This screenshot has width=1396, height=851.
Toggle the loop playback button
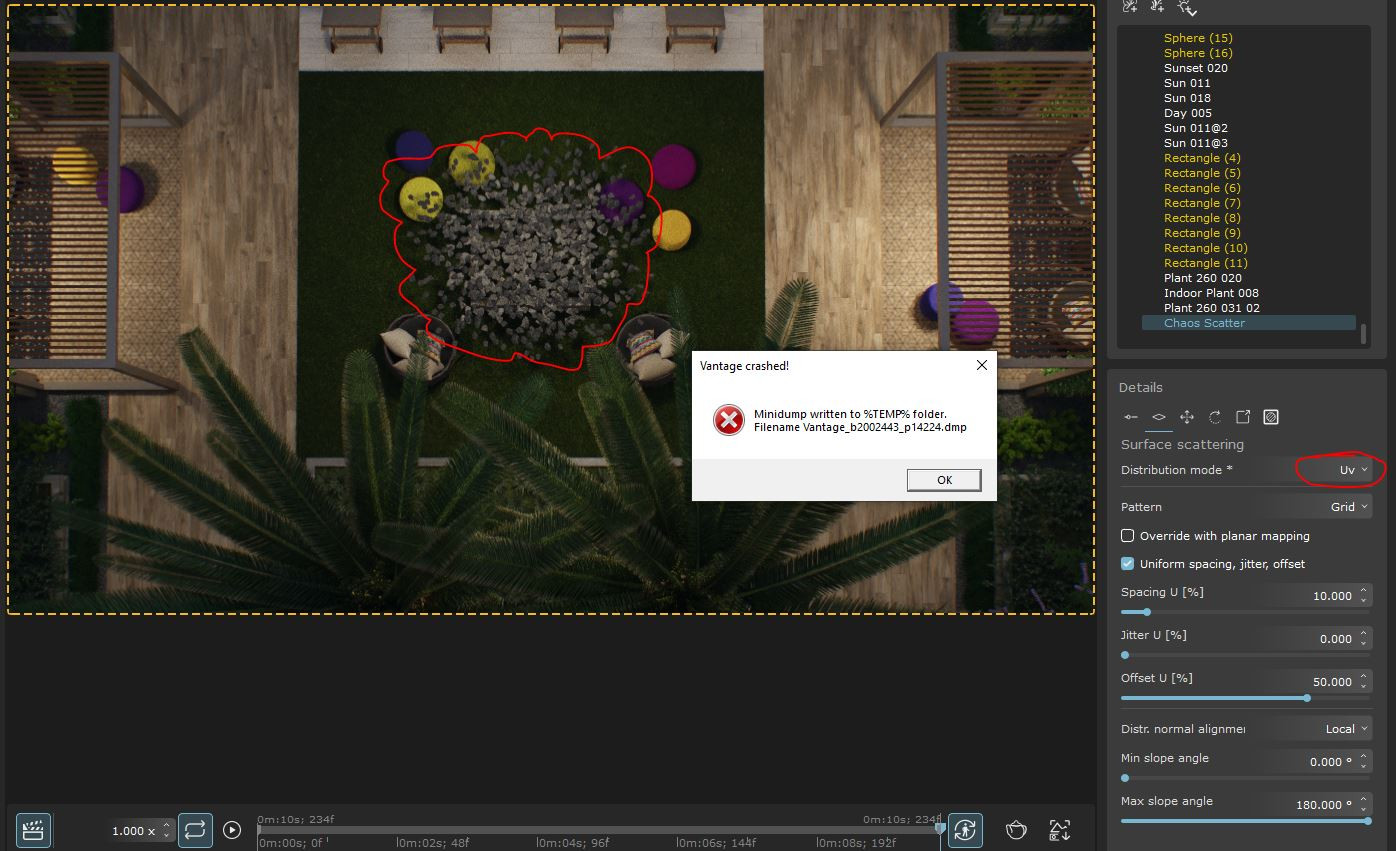[x=195, y=830]
